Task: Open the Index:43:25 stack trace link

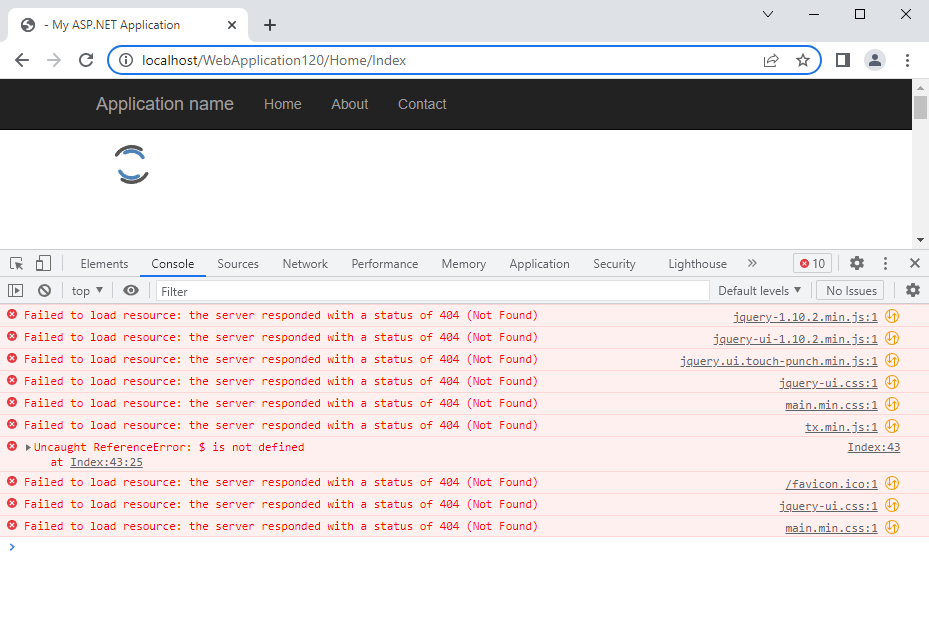Action: 106,462
